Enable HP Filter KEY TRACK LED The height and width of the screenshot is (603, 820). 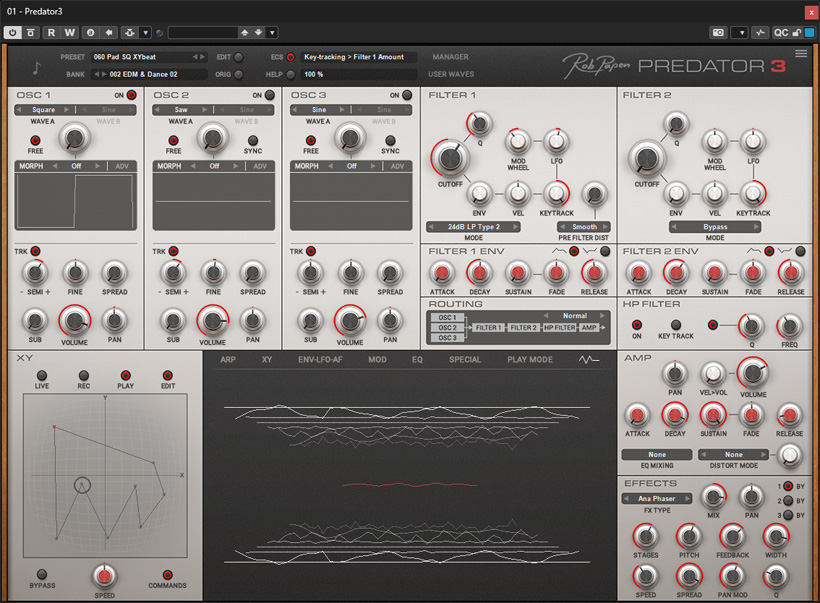(x=676, y=324)
